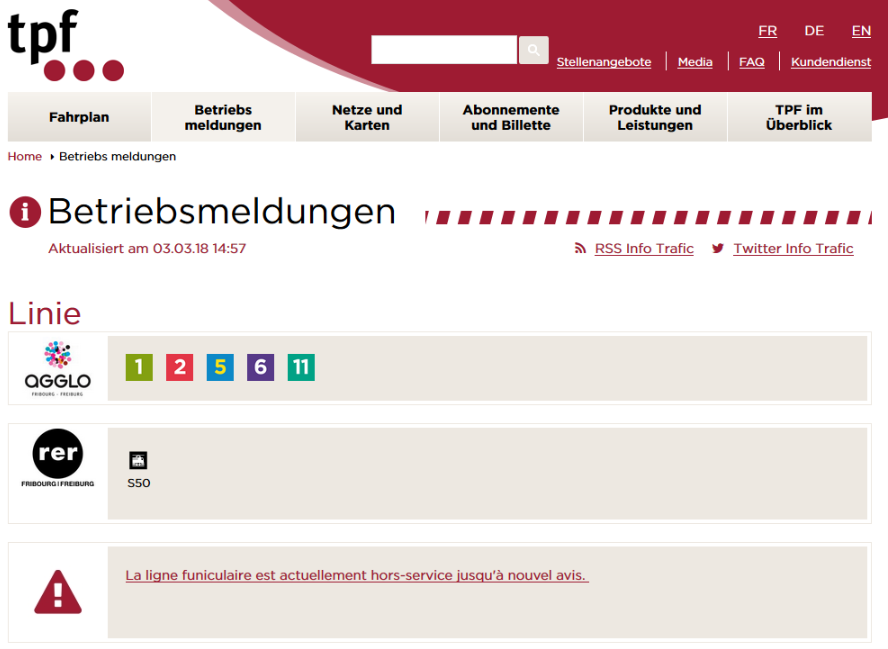
Task: Click into the search text field
Action: coord(444,50)
